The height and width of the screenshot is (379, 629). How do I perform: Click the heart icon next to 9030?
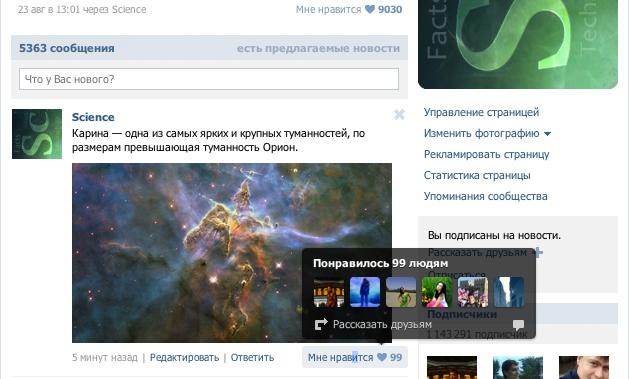(x=370, y=9)
